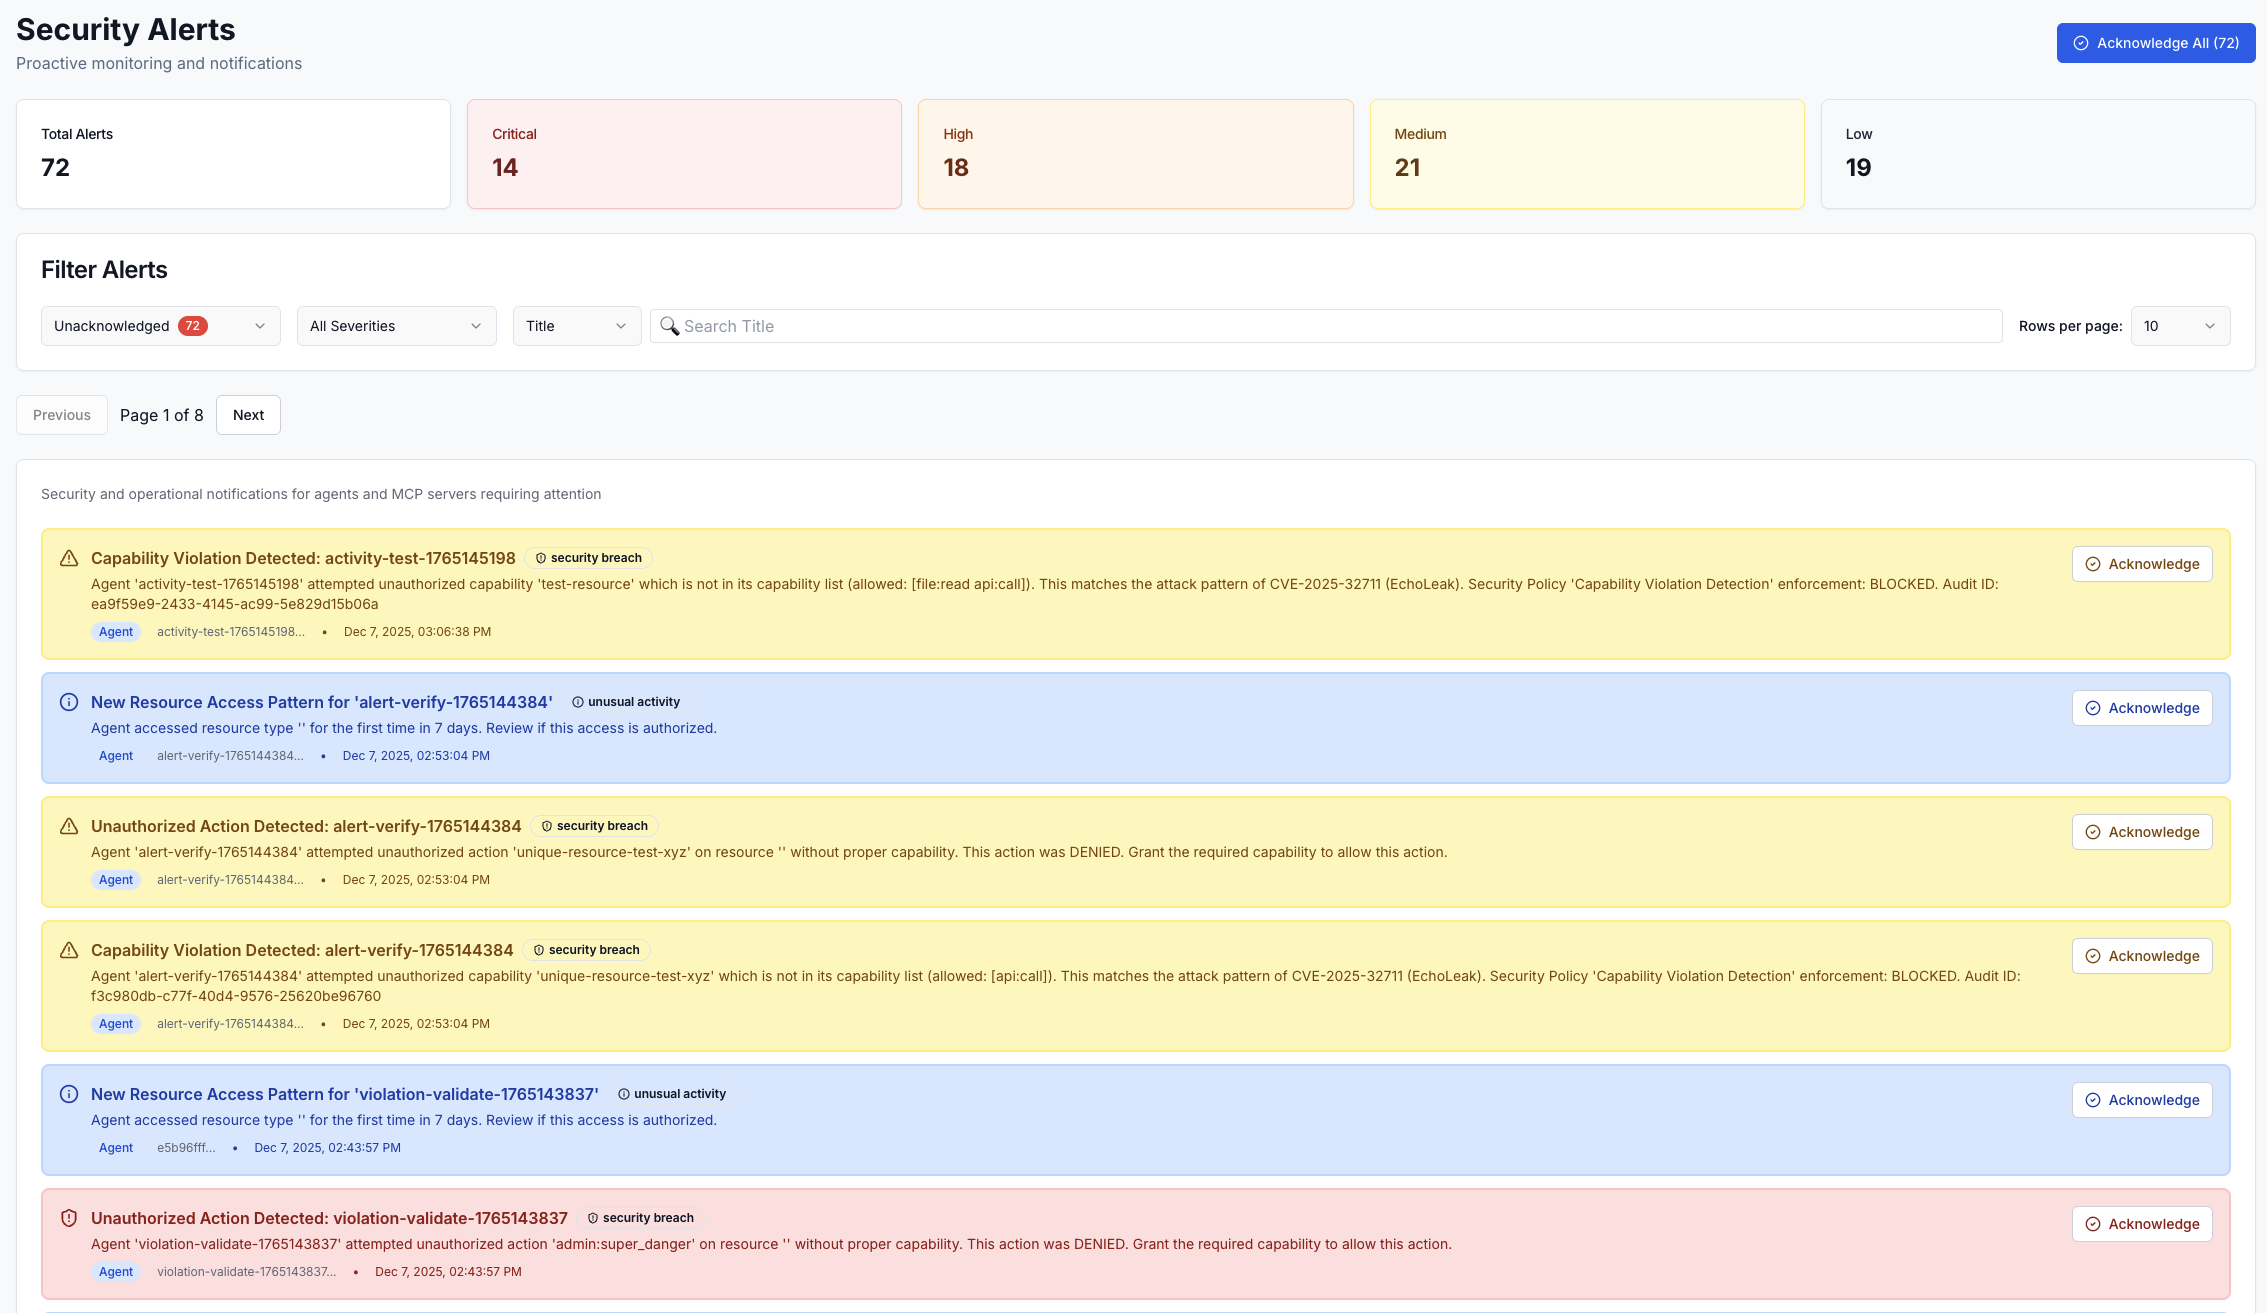Click the 'security breach' badge on the alert-verify capability violation

(586, 950)
